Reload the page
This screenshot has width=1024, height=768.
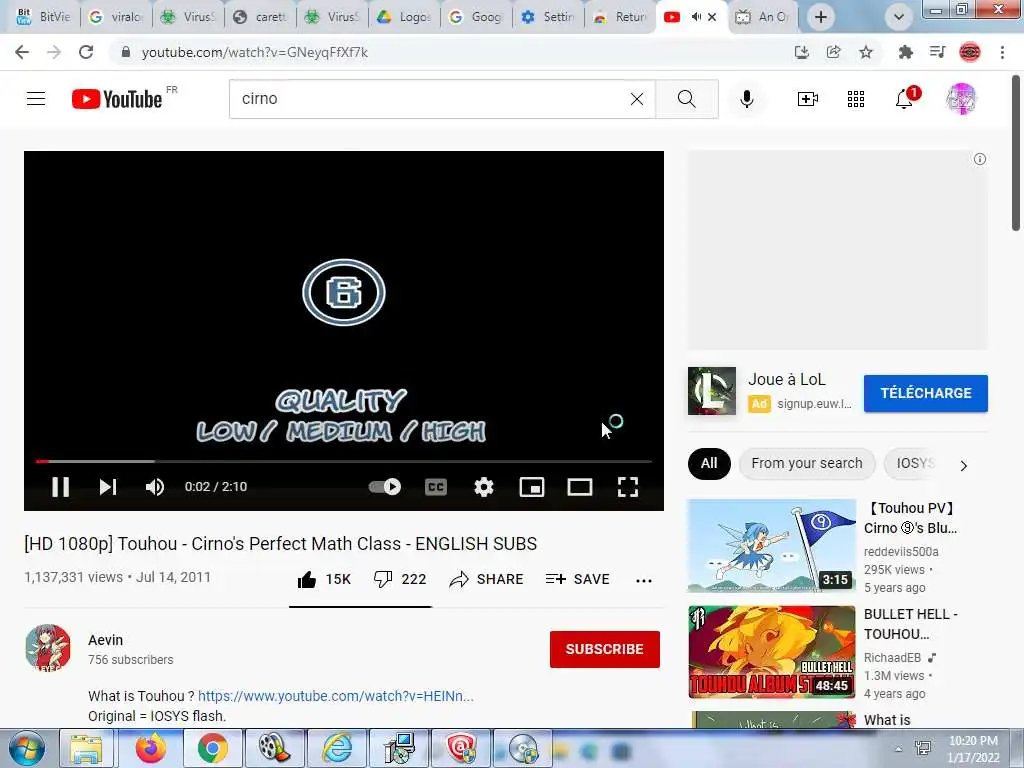[86, 52]
